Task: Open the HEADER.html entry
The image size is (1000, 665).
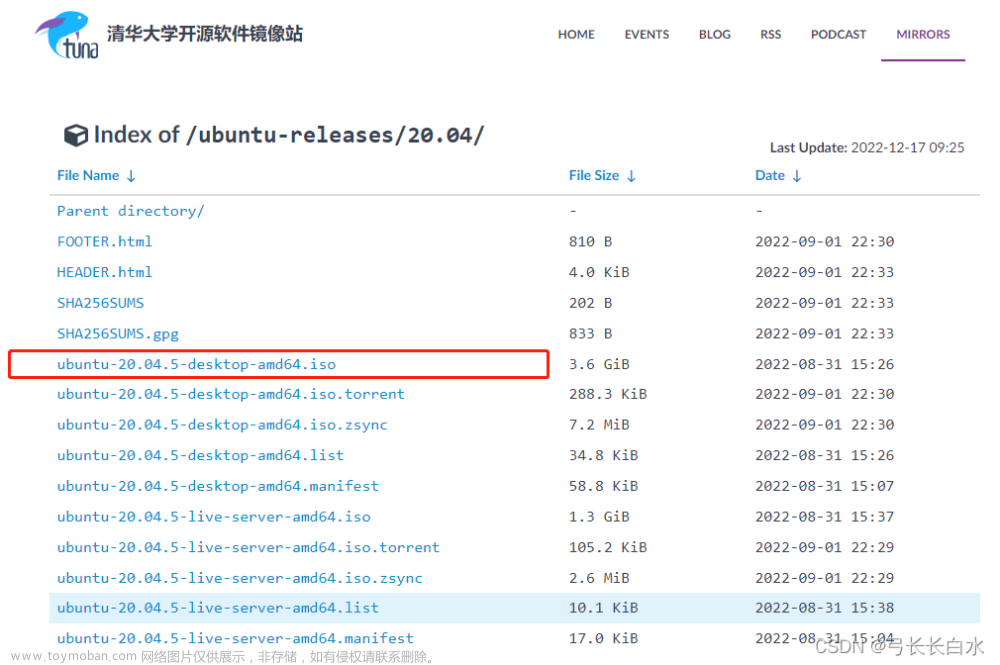Action: [x=104, y=271]
